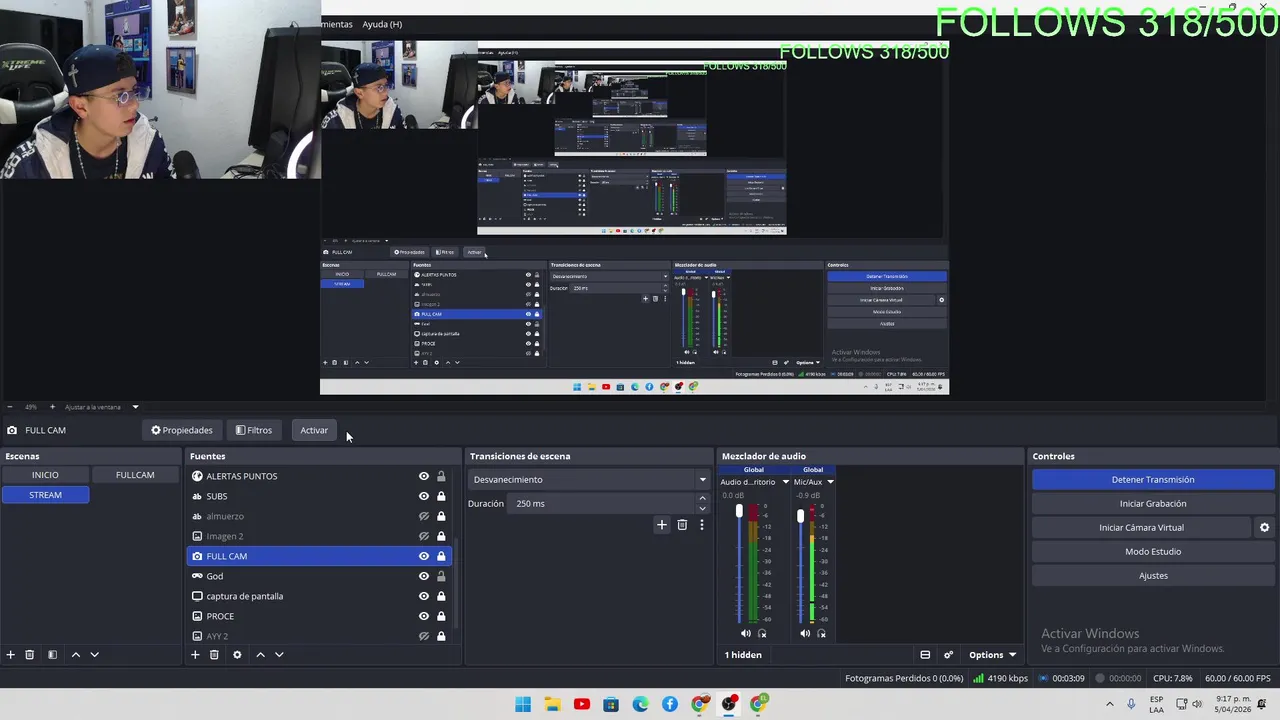Open Windows Start menu
The height and width of the screenshot is (720, 1280).
pyautogui.click(x=523, y=704)
